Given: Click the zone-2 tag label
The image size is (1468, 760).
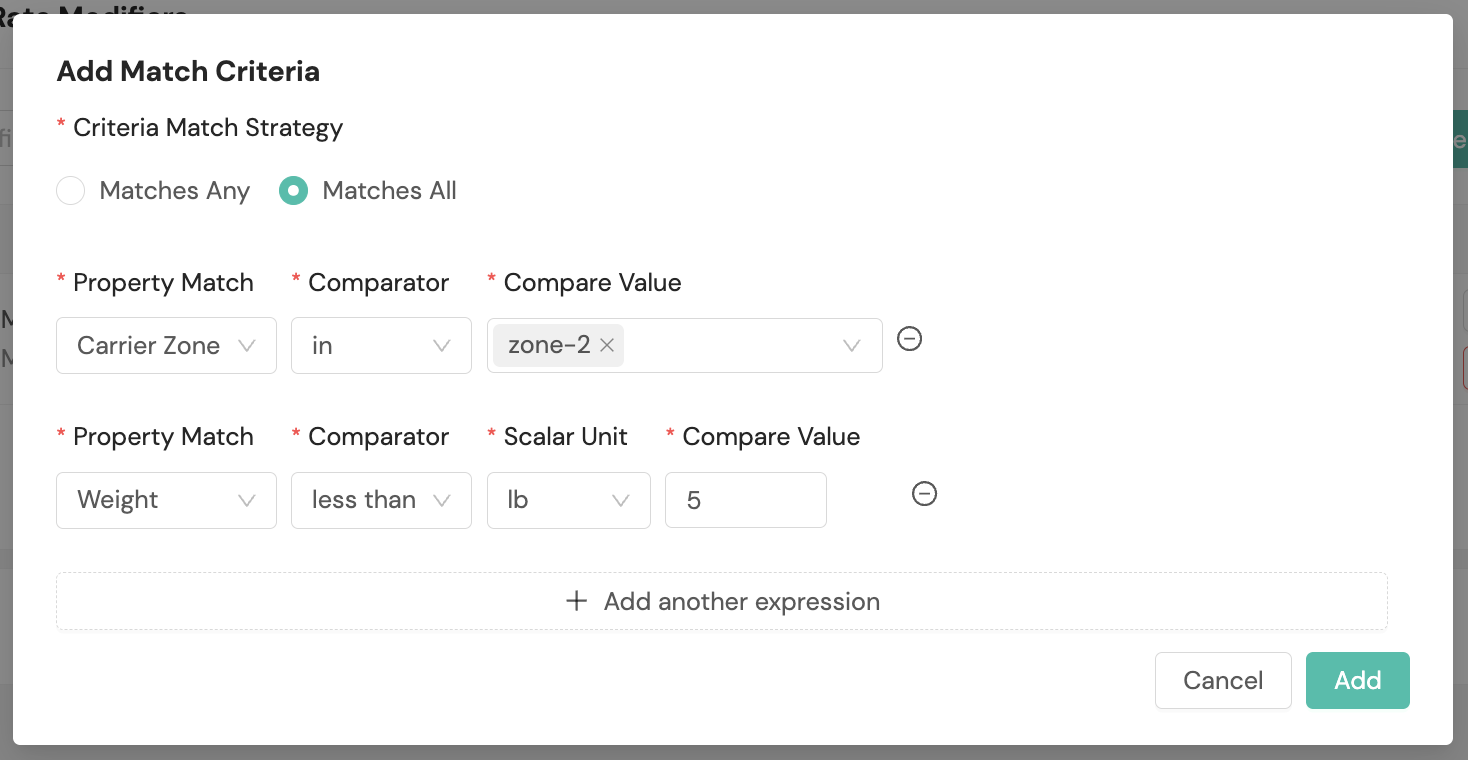Looking at the screenshot, I should [548, 345].
